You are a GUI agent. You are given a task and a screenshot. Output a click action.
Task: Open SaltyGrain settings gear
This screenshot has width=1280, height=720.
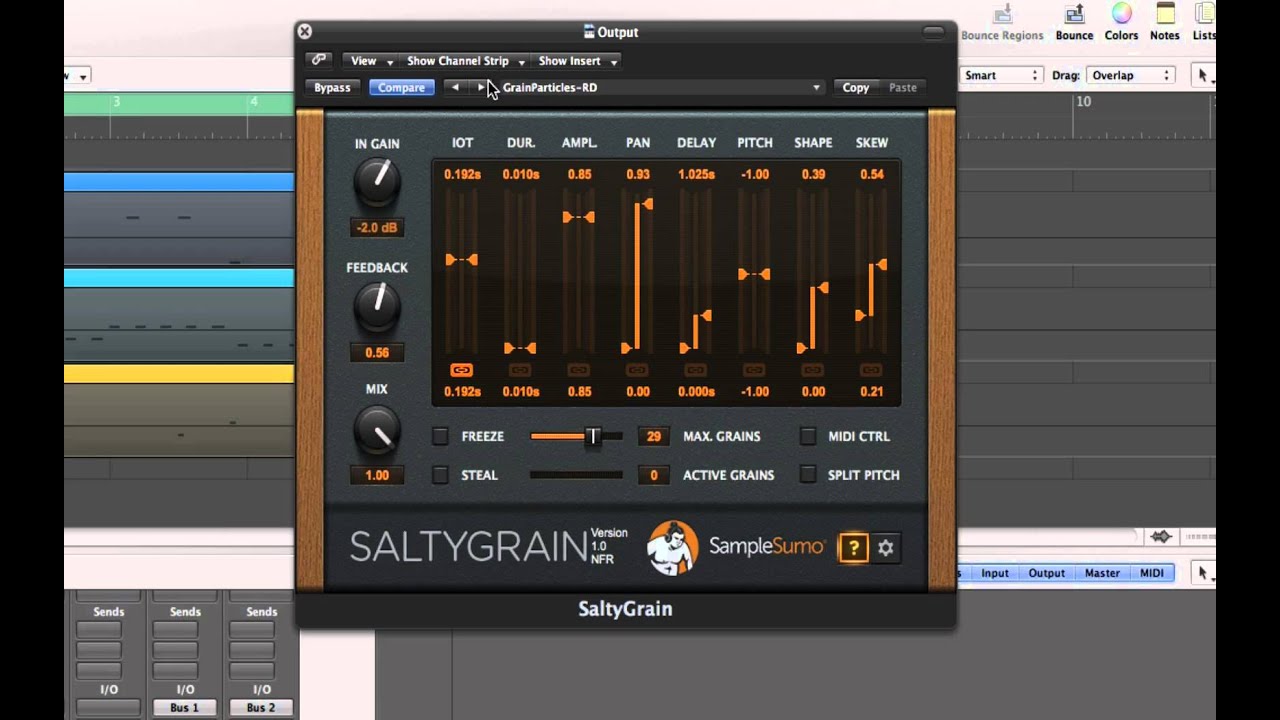click(885, 548)
